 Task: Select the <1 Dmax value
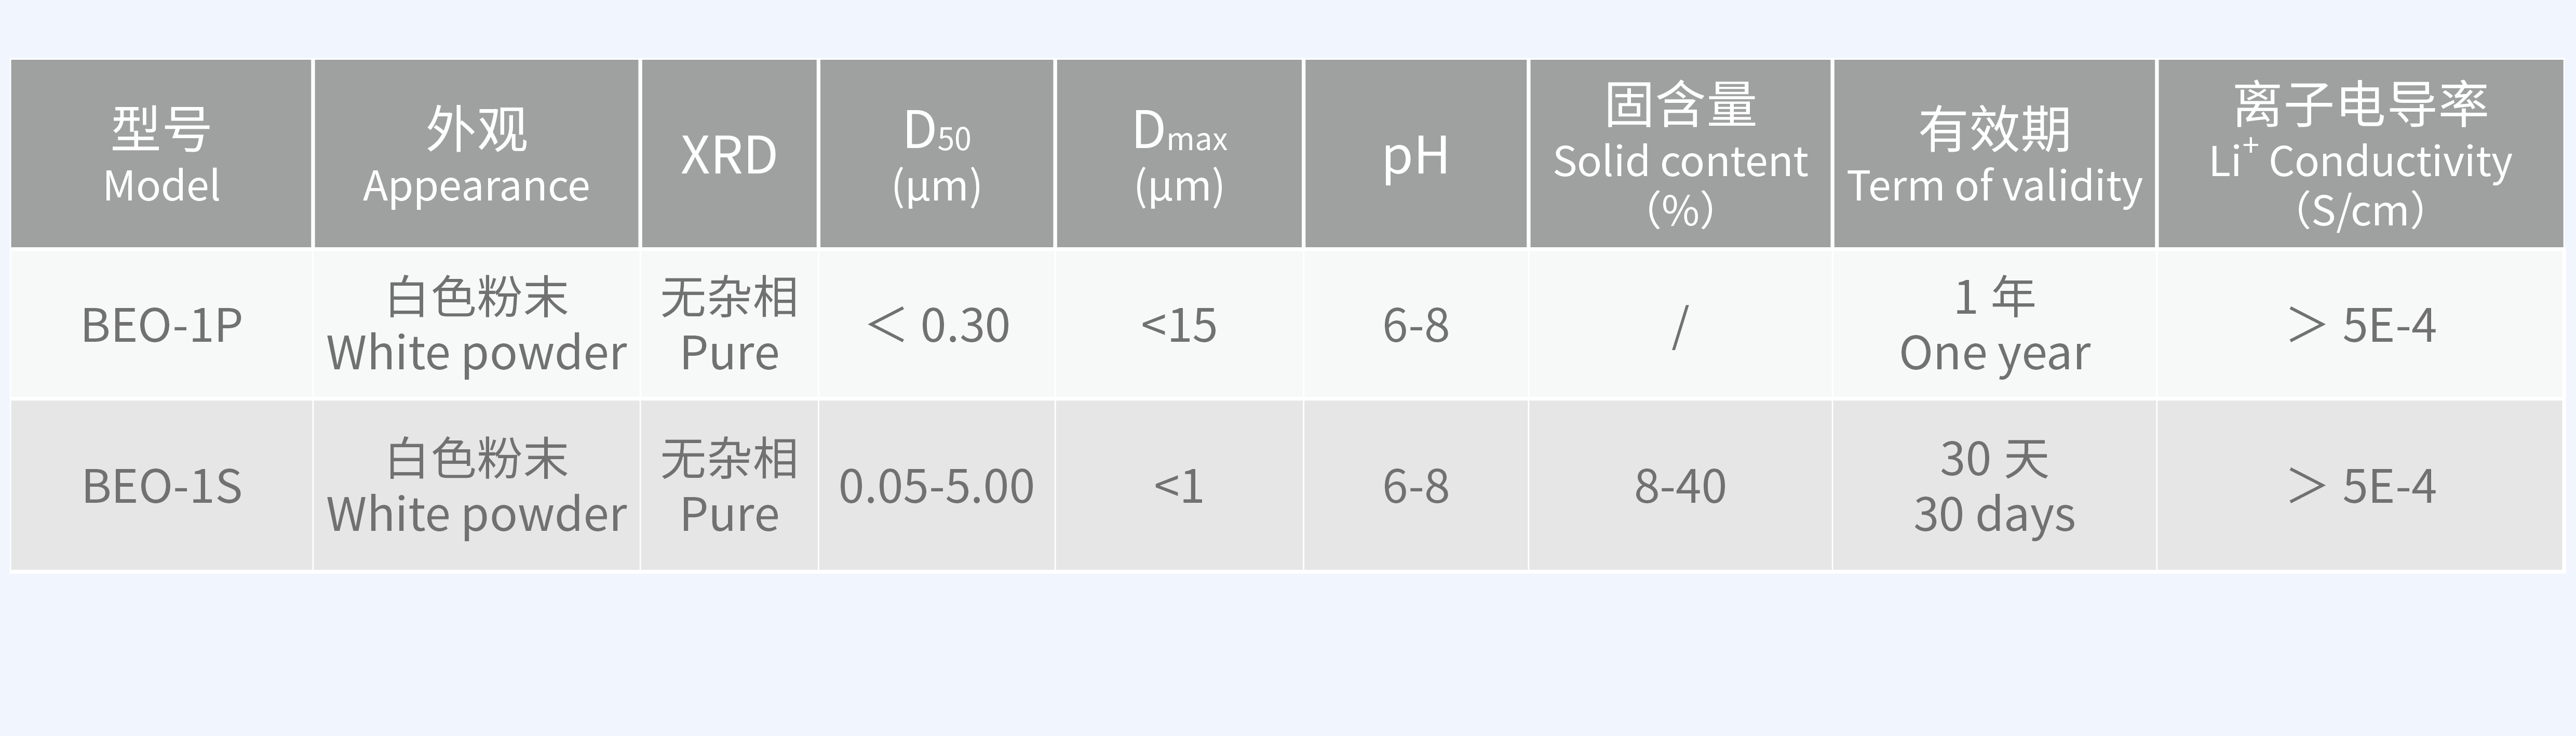point(1179,487)
